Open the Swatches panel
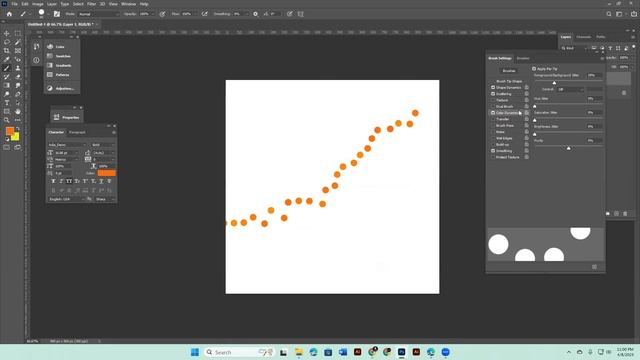This screenshot has height=360, width=640. (x=59, y=56)
